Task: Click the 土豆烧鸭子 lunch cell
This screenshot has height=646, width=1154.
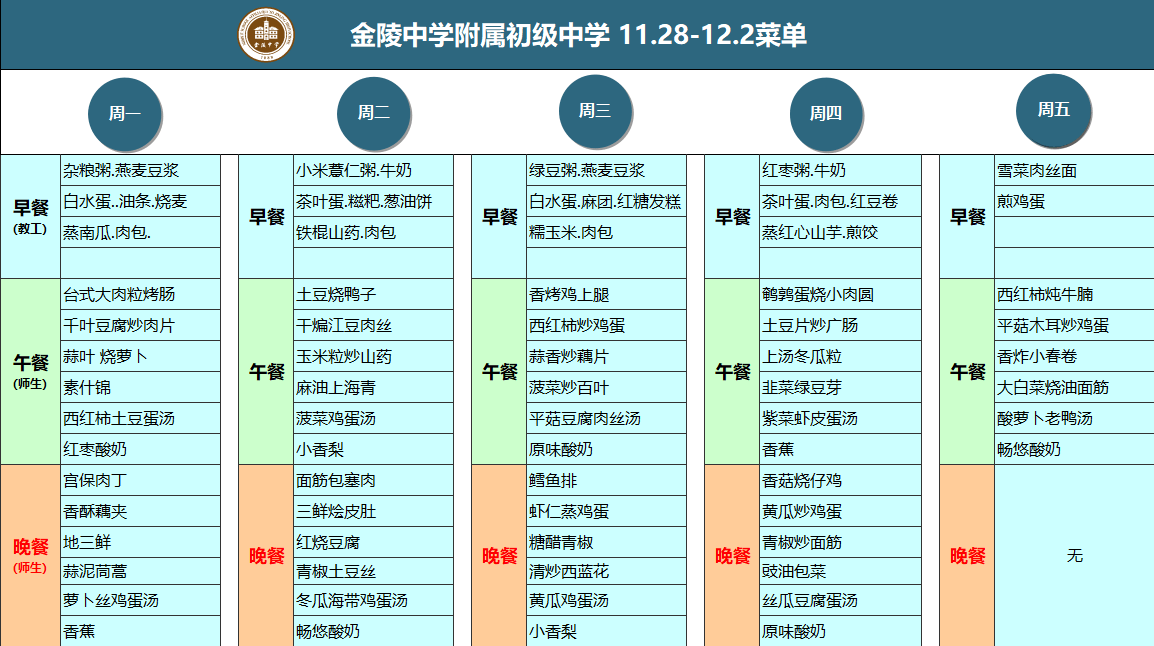Action: click(373, 295)
